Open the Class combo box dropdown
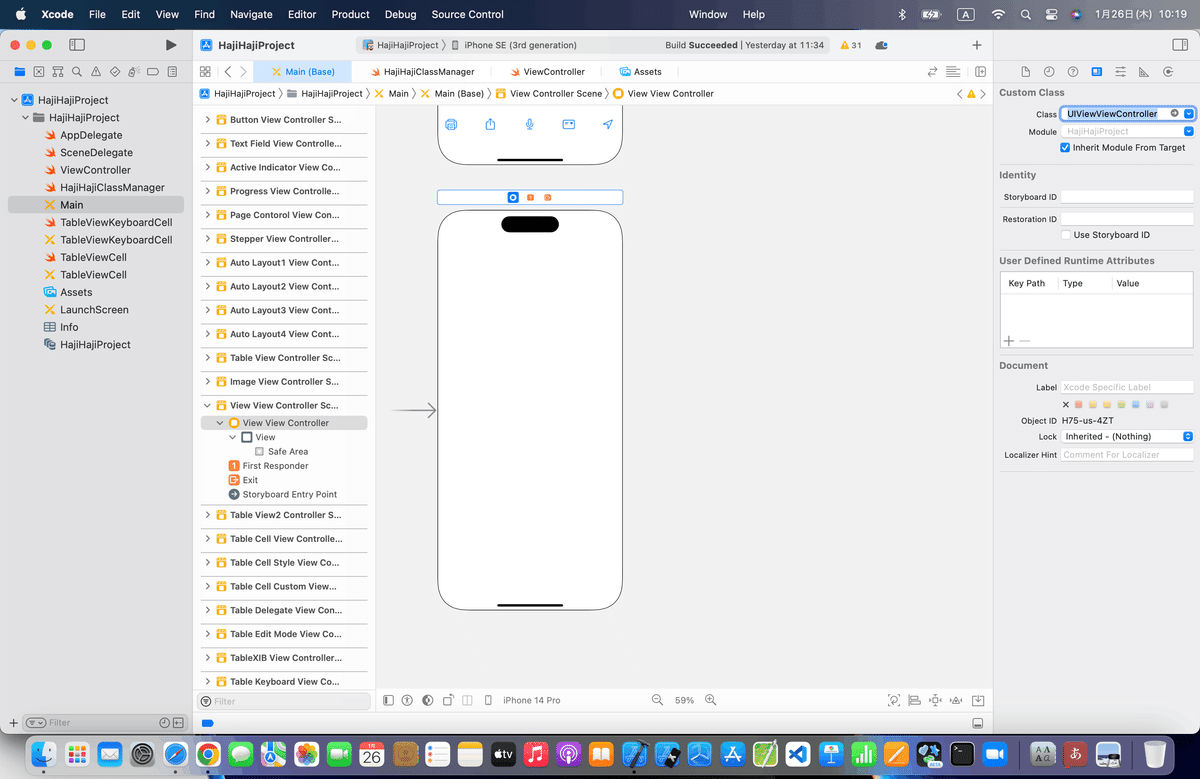The width and height of the screenshot is (1200, 779). coord(1189,114)
